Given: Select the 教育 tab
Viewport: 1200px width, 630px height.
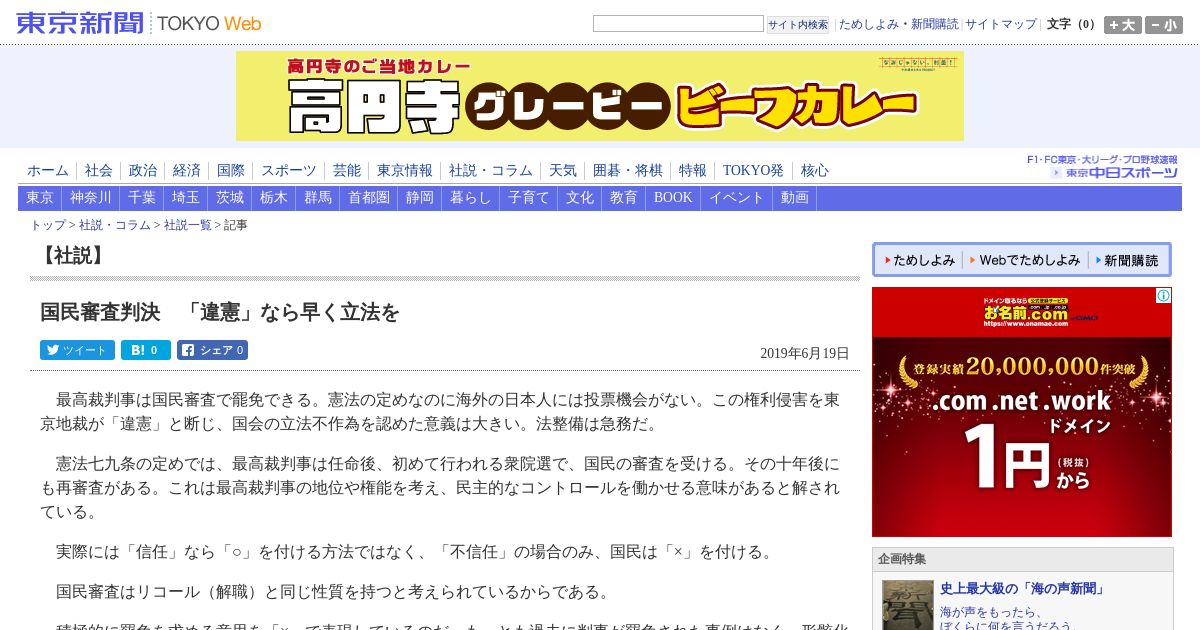Looking at the screenshot, I should click(x=624, y=198).
